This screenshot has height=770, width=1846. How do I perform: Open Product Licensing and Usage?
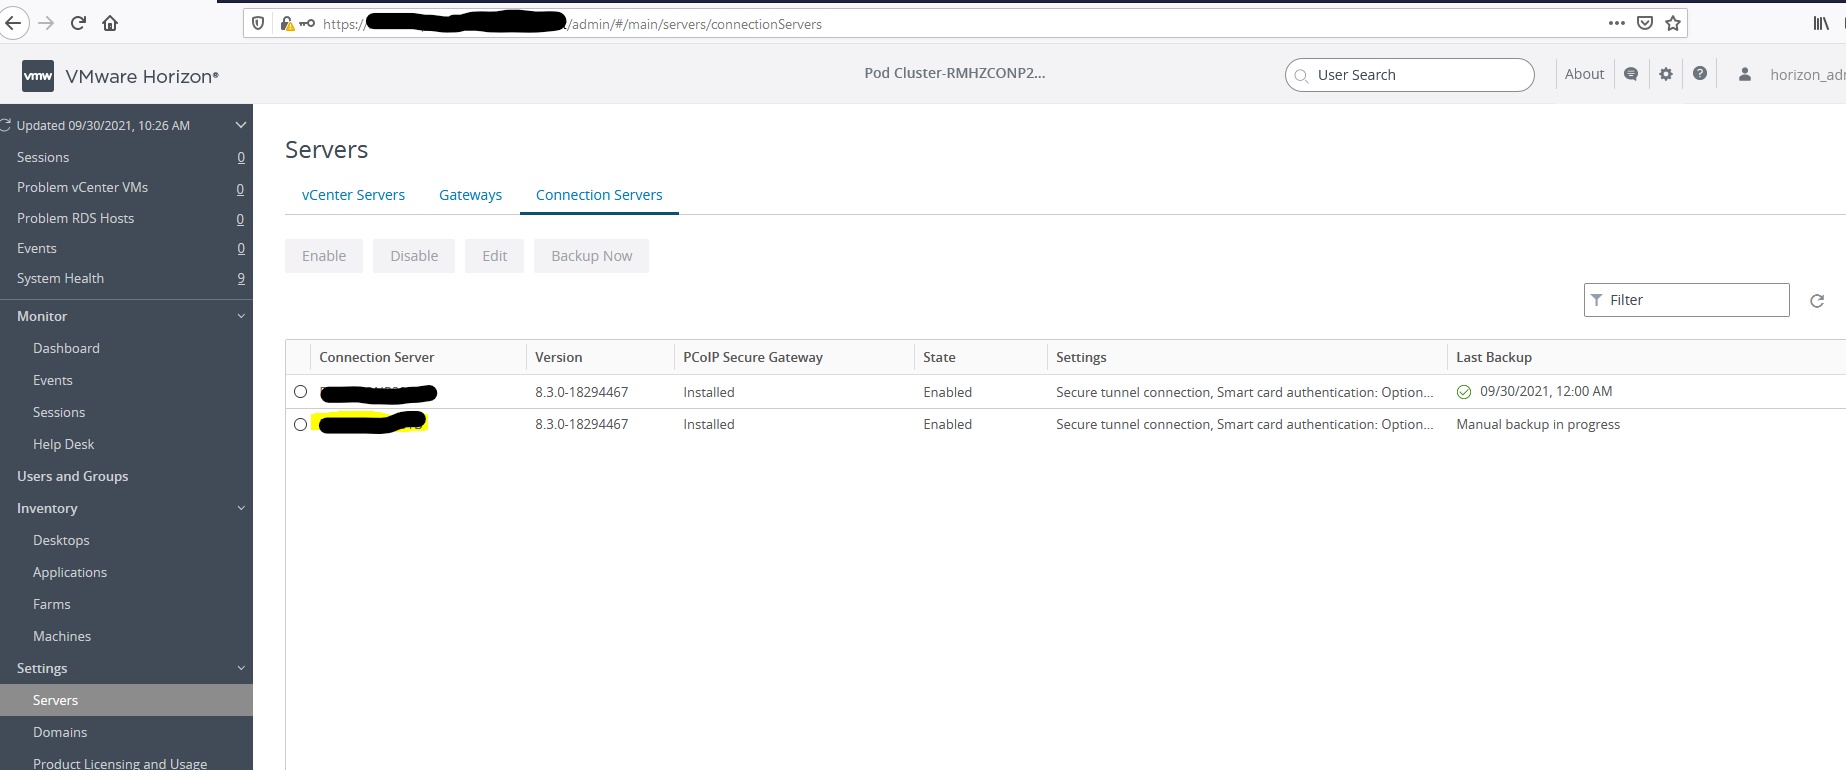click(x=120, y=763)
